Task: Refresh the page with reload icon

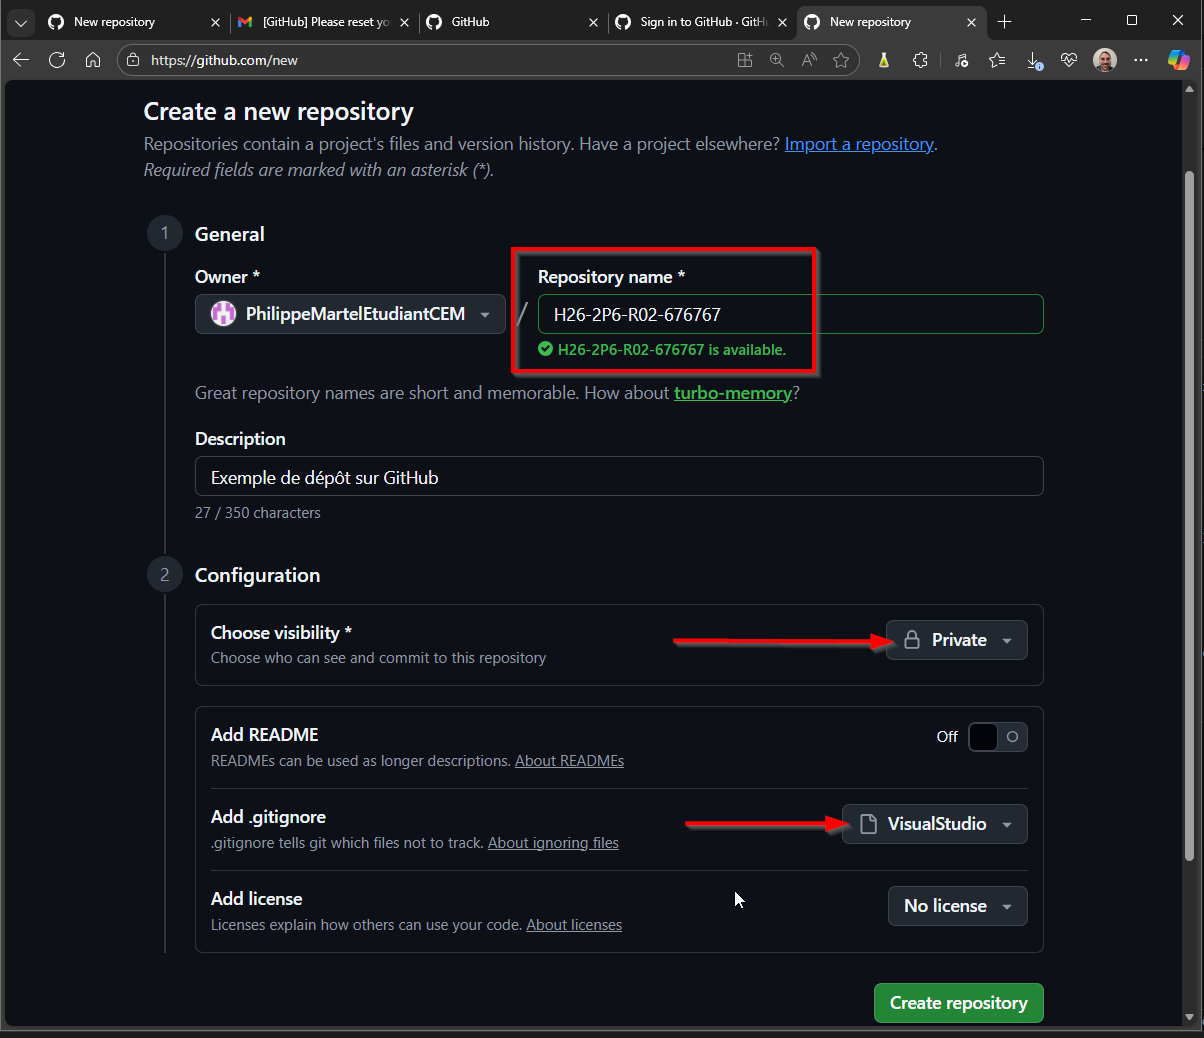Action: click(57, 60)
